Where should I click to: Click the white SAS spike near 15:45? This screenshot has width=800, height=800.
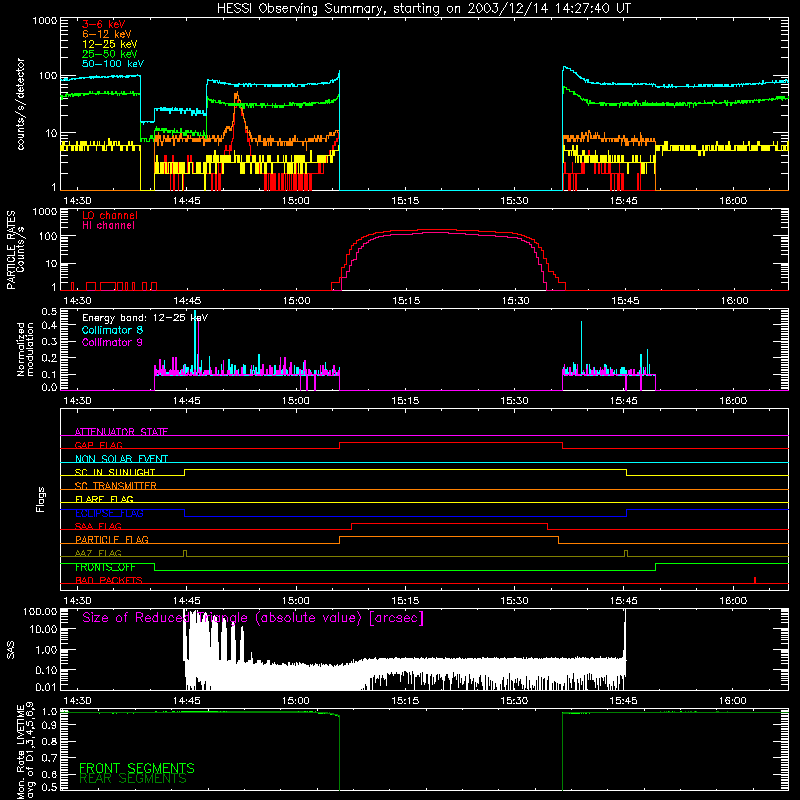point(625,635)
